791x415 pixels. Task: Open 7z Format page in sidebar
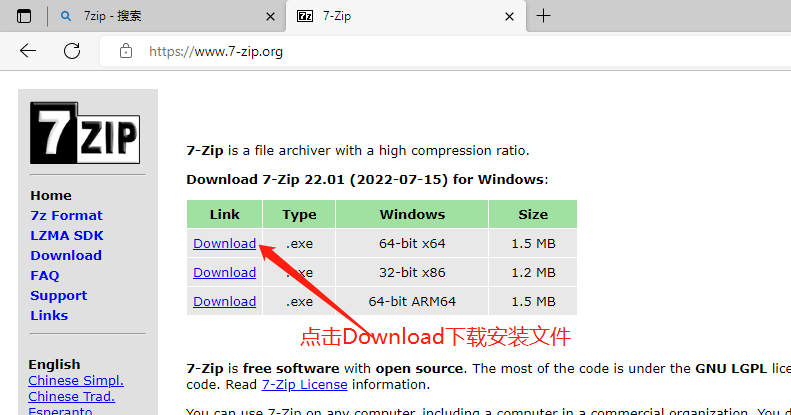pyautogui.click(x=66, y=216)
